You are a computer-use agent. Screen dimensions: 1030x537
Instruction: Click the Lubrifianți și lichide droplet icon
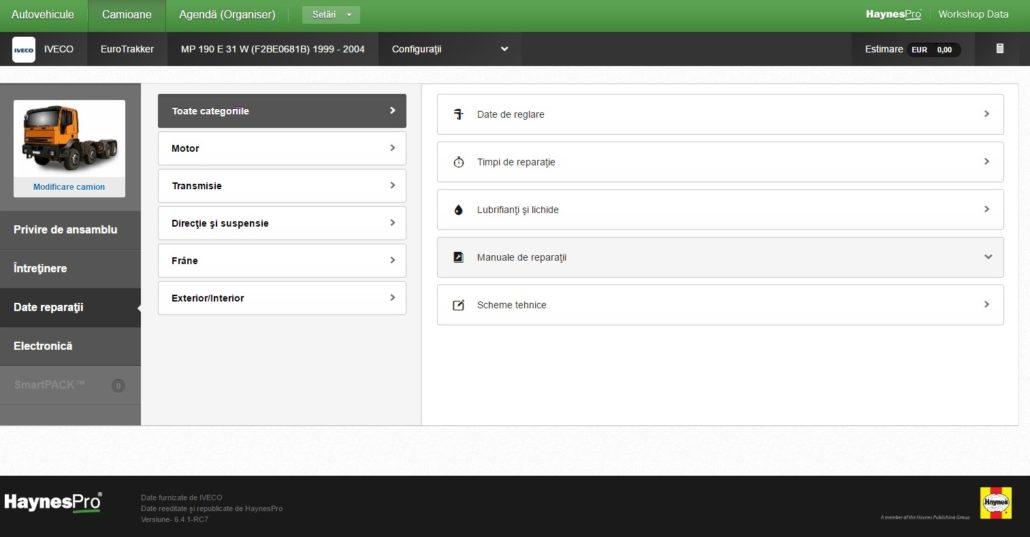(459, 210)
